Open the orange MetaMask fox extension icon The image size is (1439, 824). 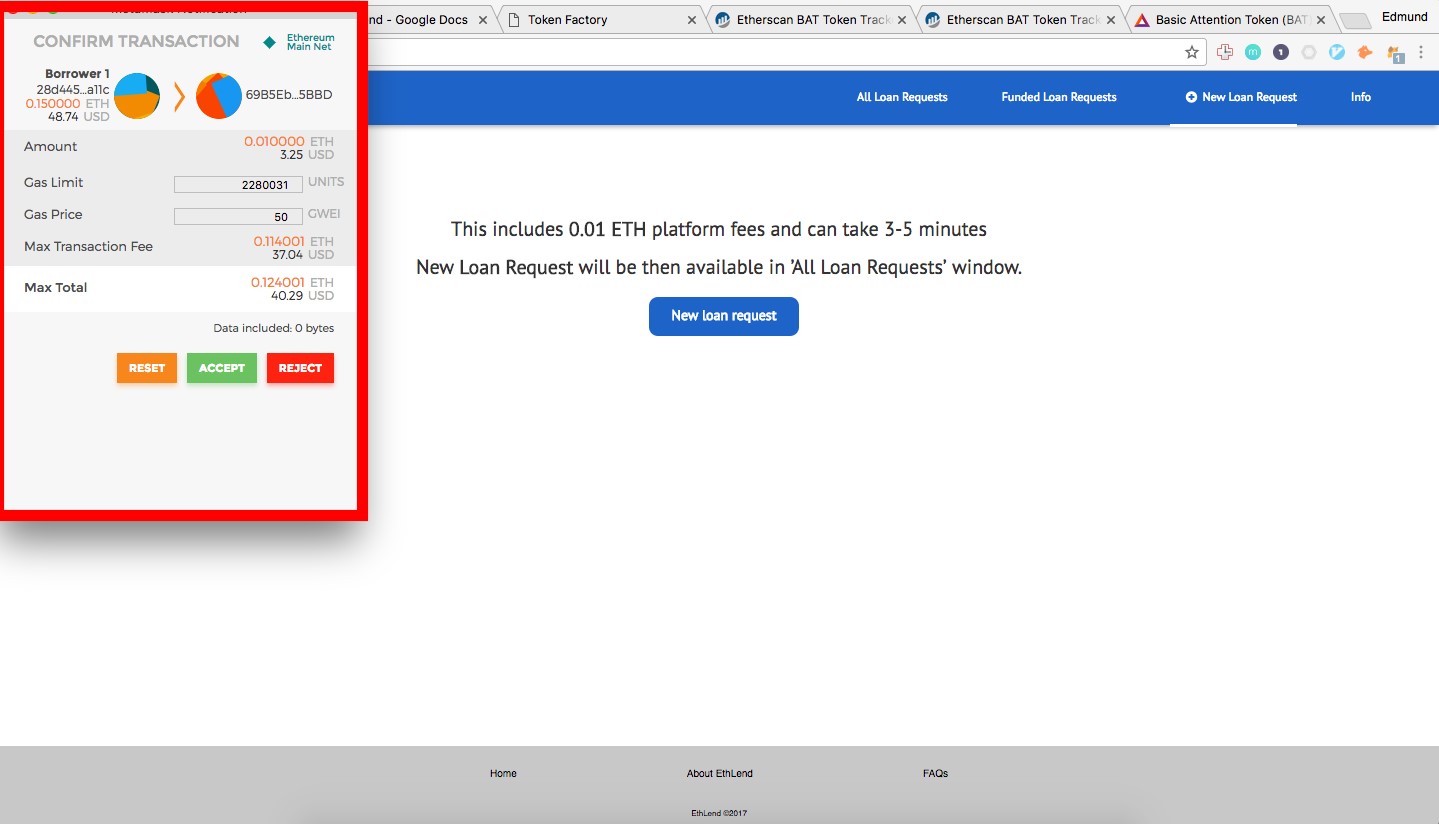[1366, 52]
